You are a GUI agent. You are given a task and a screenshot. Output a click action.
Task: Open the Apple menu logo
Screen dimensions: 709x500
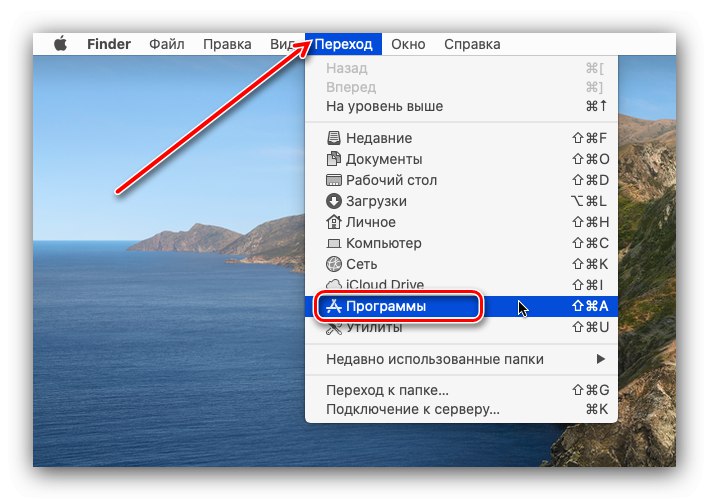coord(61,44)
